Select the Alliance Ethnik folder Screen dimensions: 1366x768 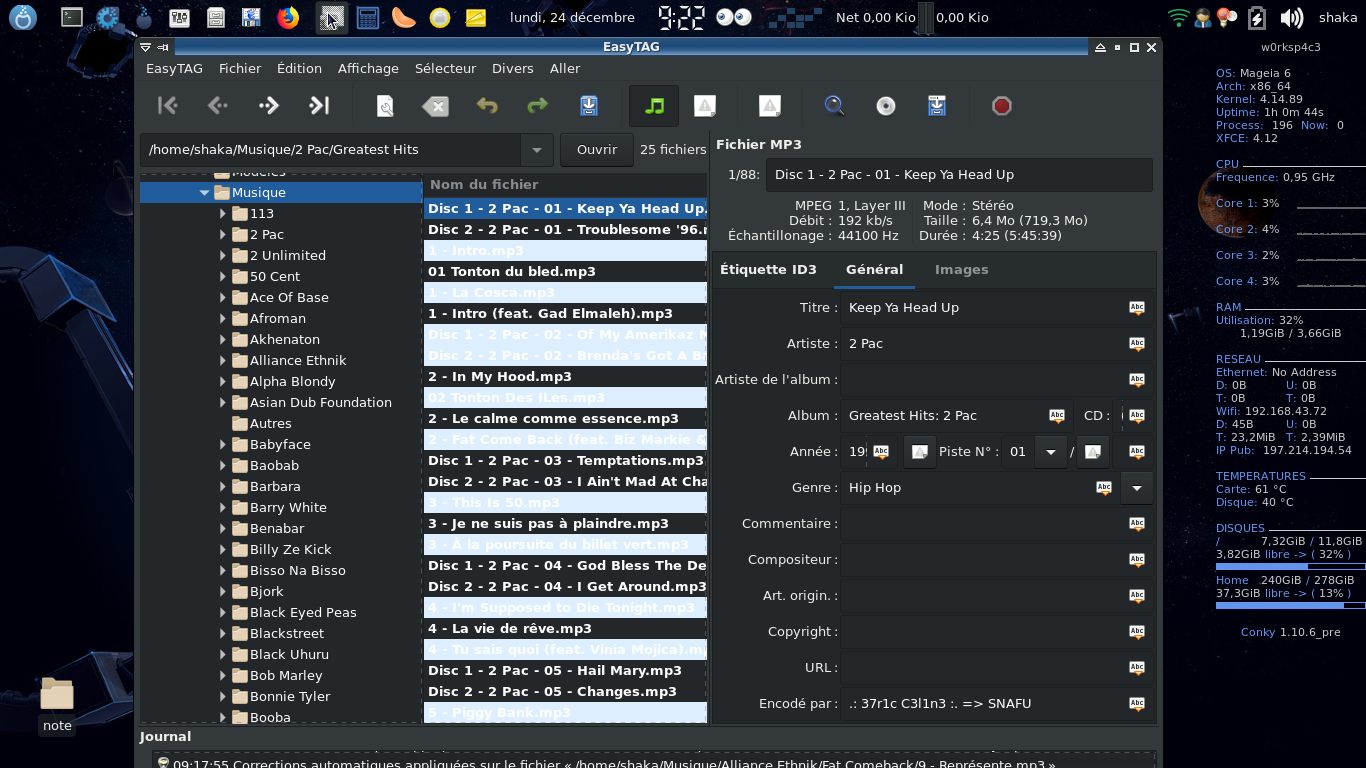(298, 361)
